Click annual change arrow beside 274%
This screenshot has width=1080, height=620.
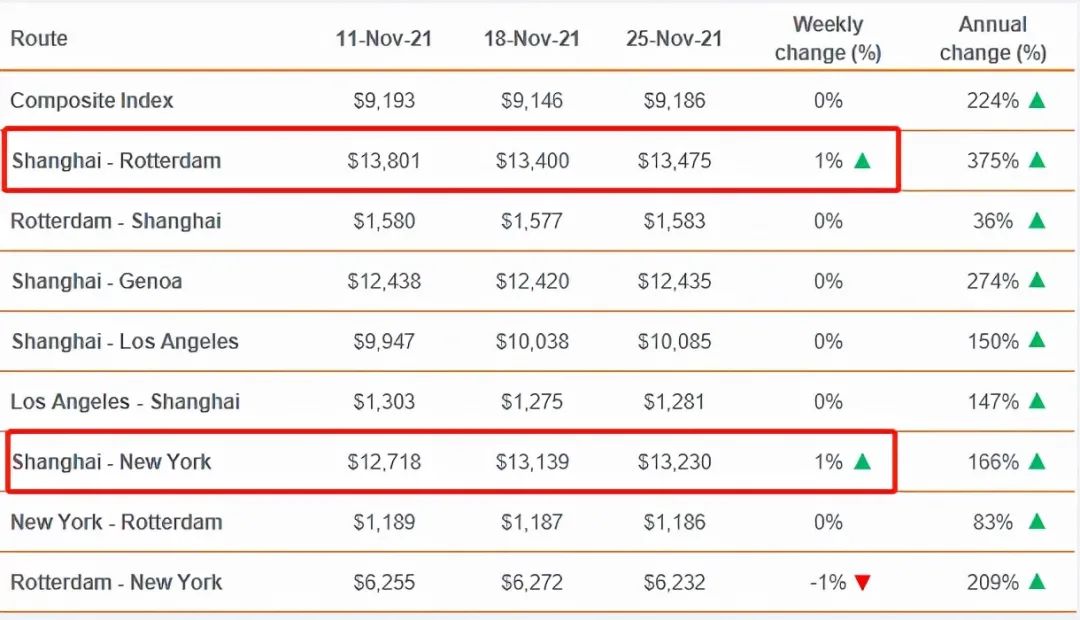pos(1037,281)
